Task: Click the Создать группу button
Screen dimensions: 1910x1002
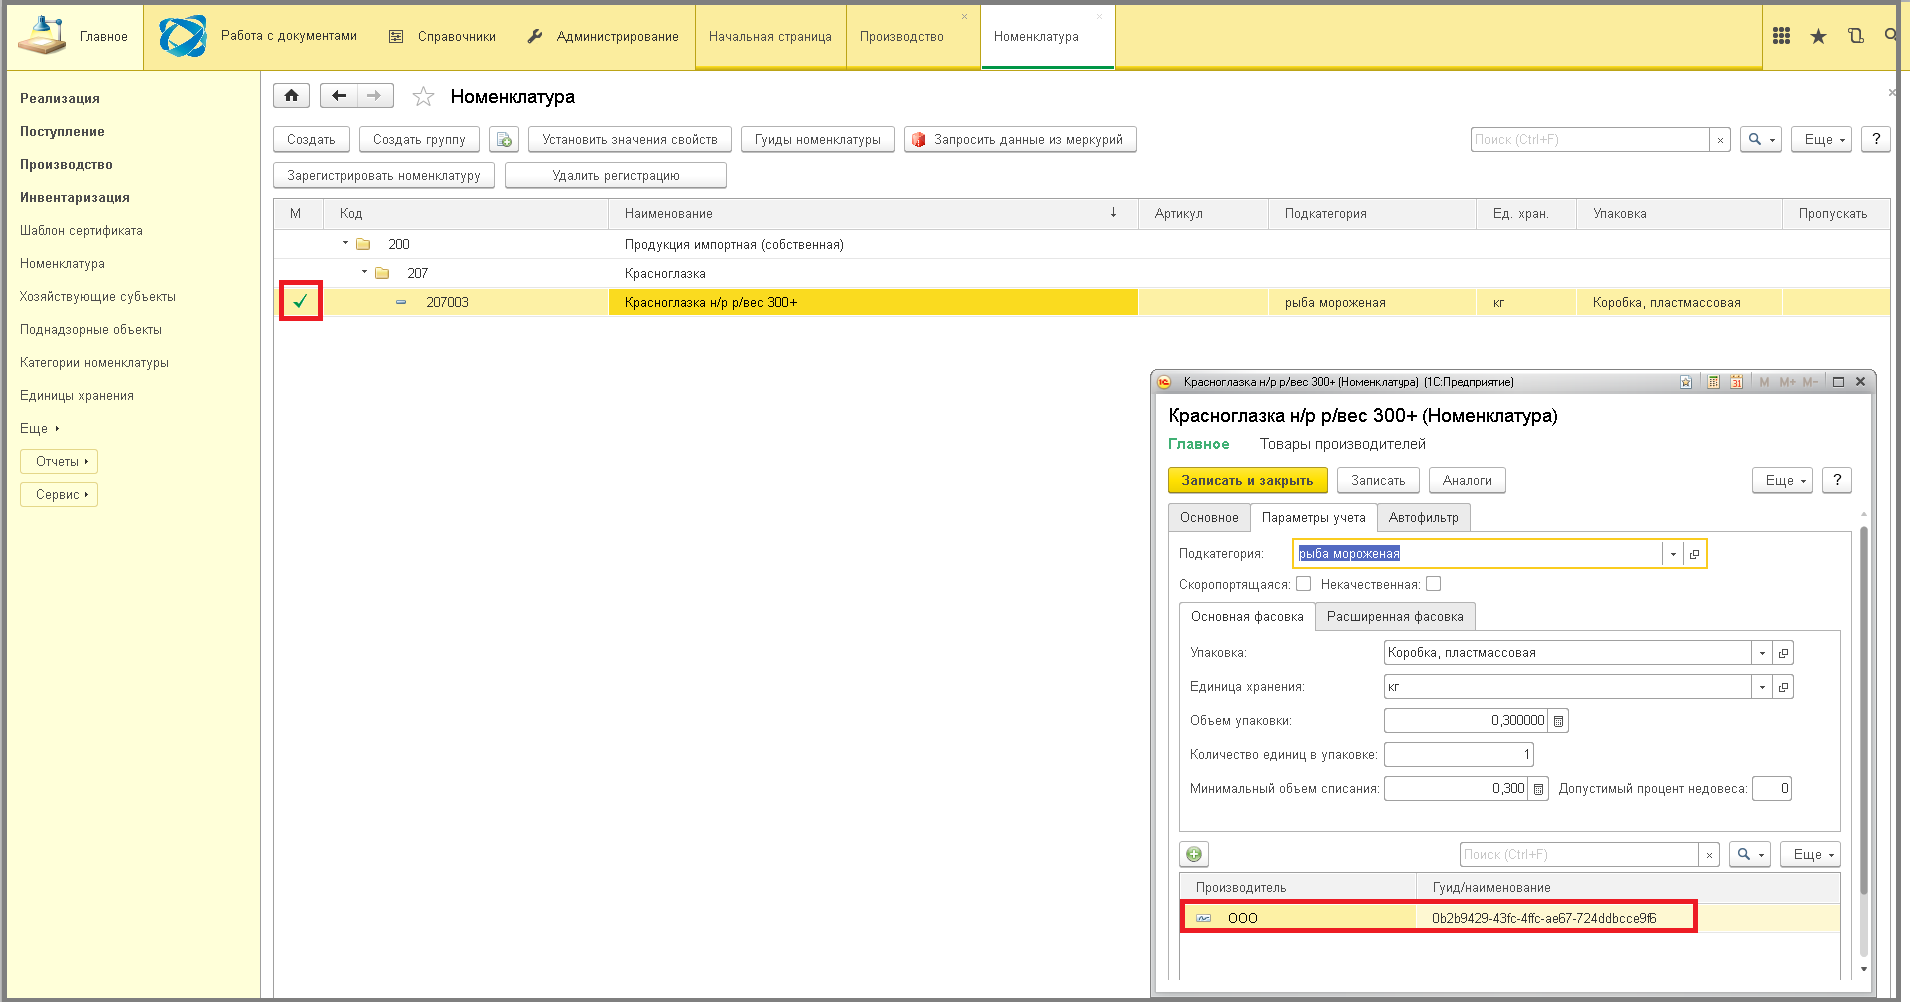Action: [x=419, y=139]
